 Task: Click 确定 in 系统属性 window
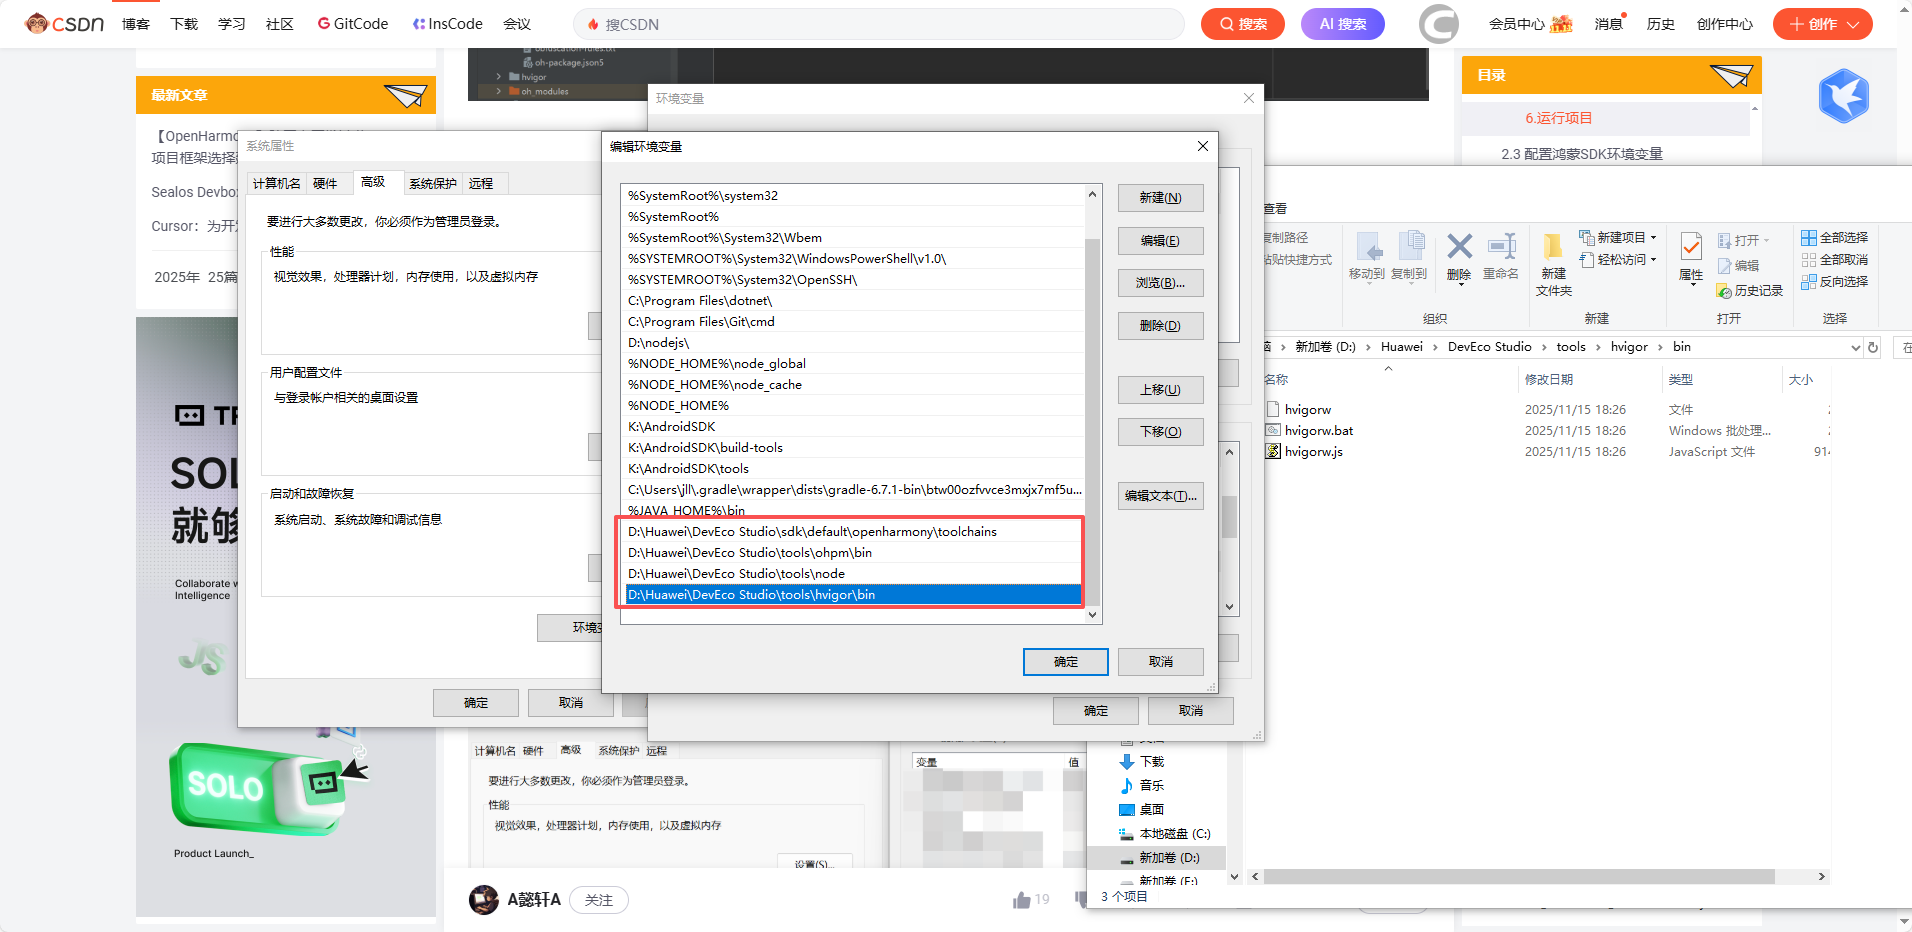476,703
